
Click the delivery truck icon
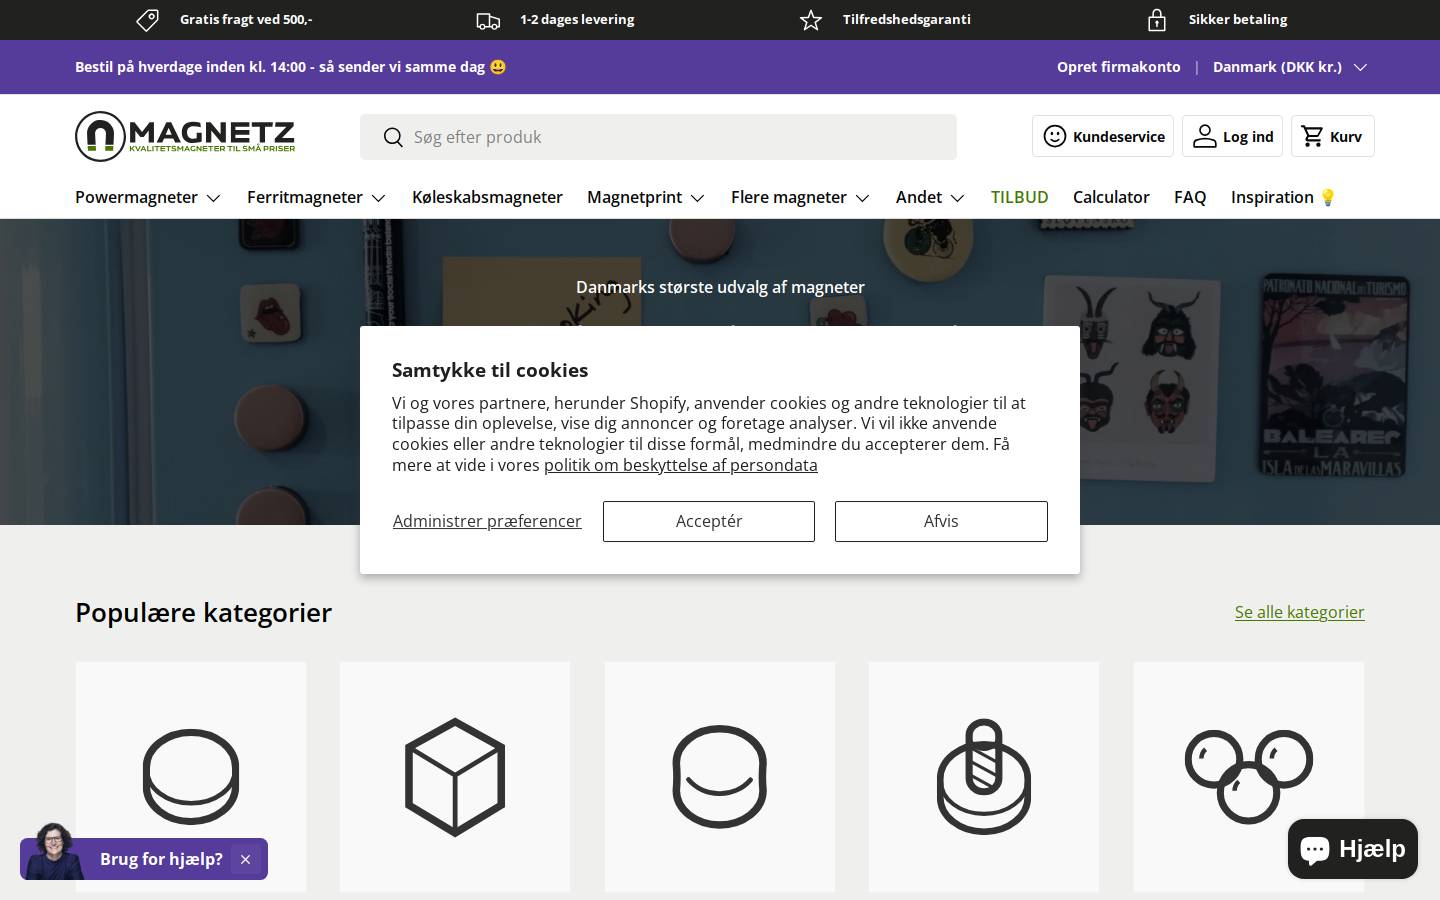(488, 20)
